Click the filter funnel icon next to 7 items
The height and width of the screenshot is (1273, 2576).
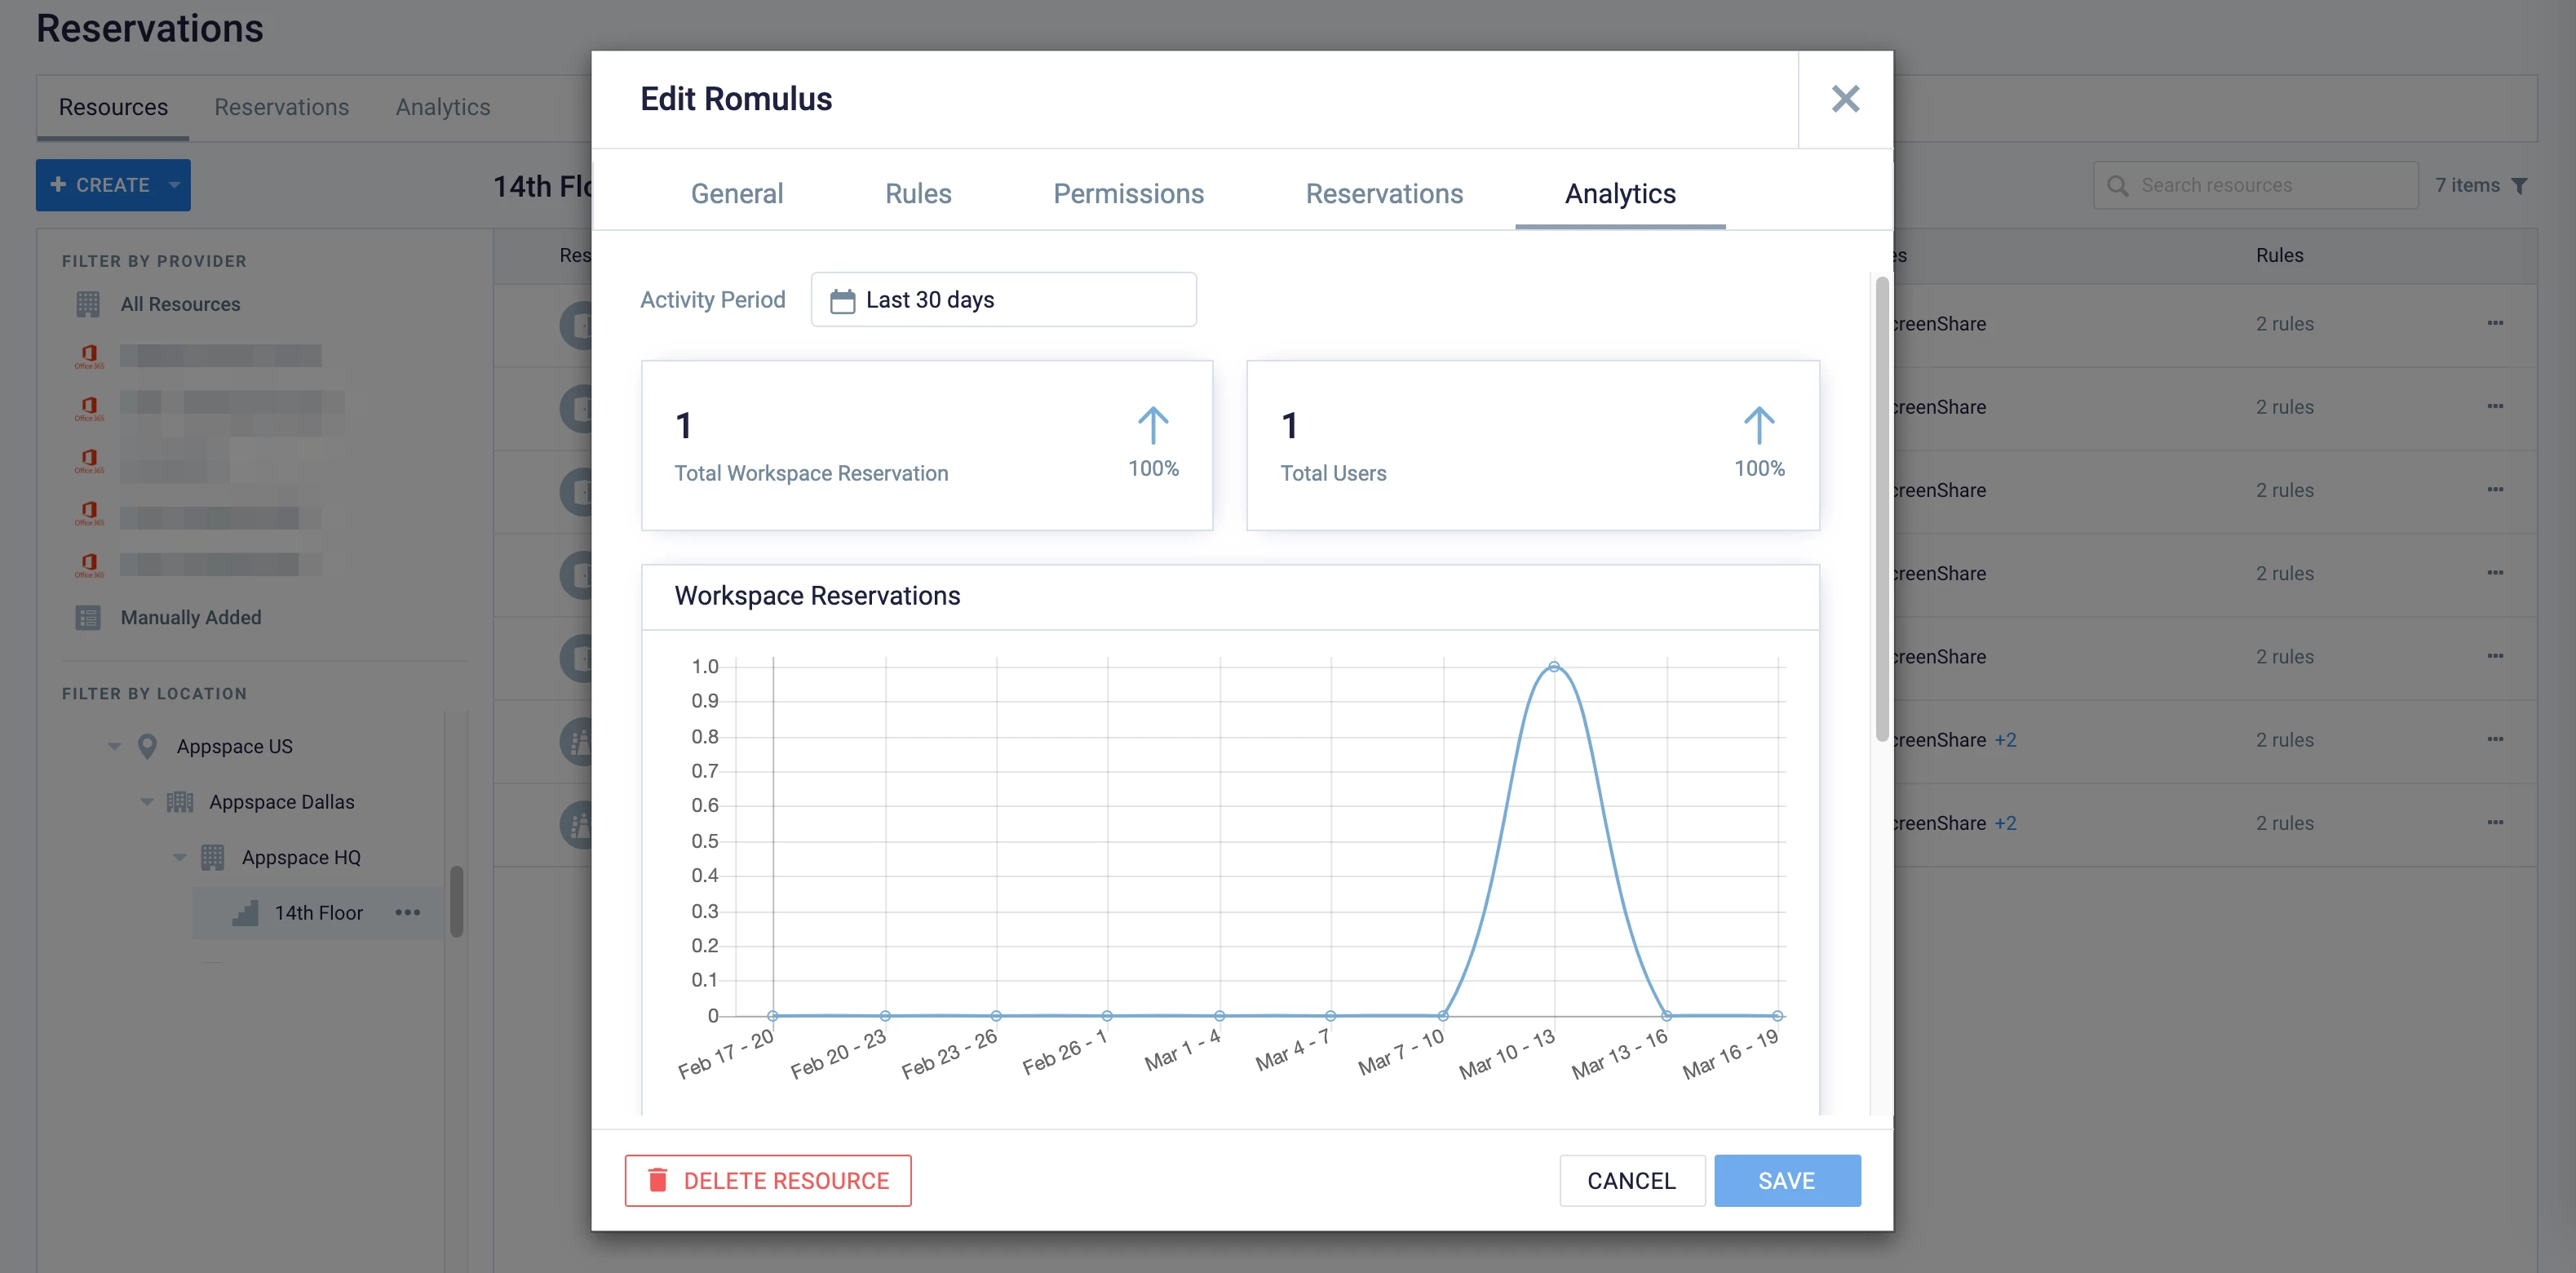tap(2520, 186)
